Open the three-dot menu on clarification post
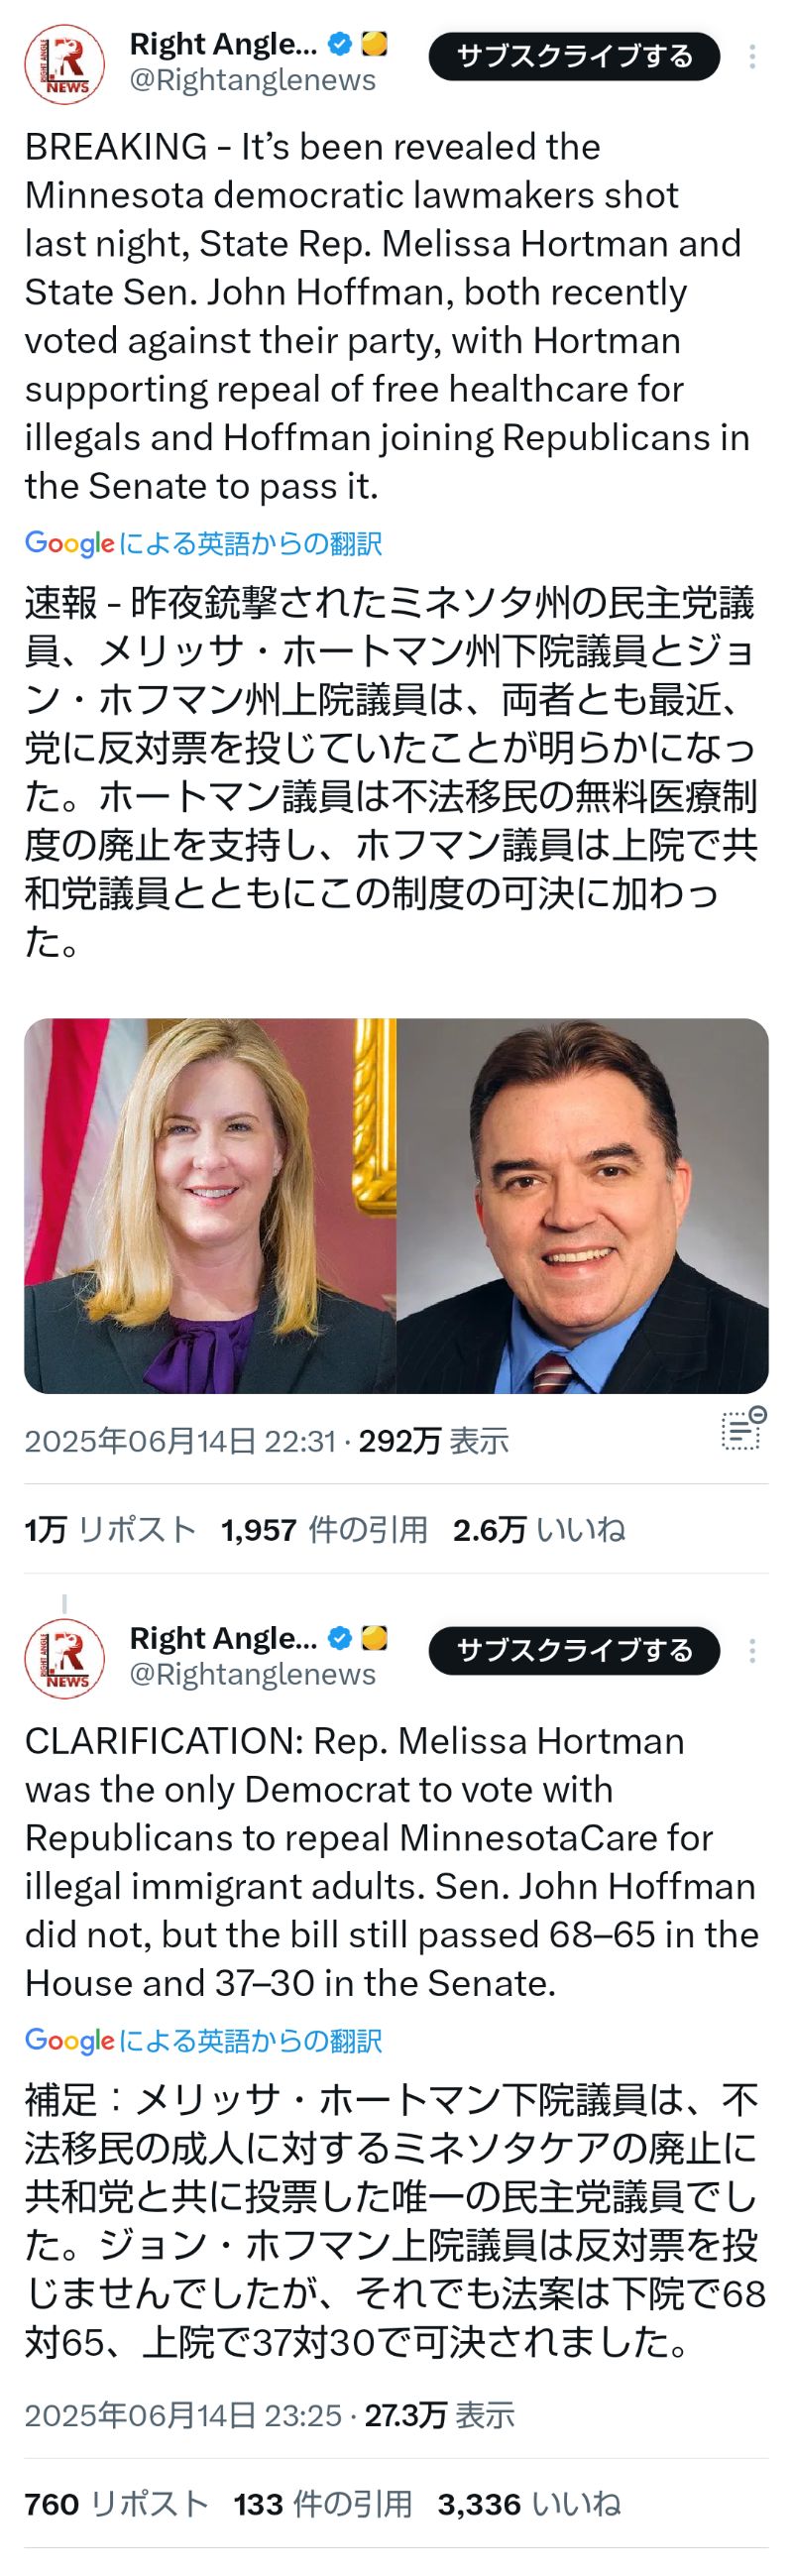 752,1651
